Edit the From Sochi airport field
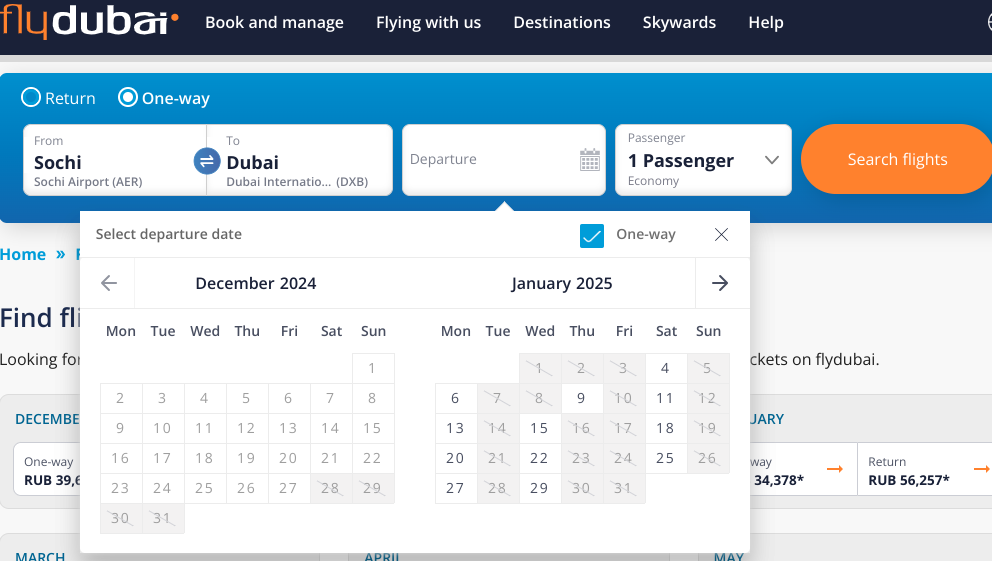This screenshot has width=992, height=561. [x=115, y=160]
